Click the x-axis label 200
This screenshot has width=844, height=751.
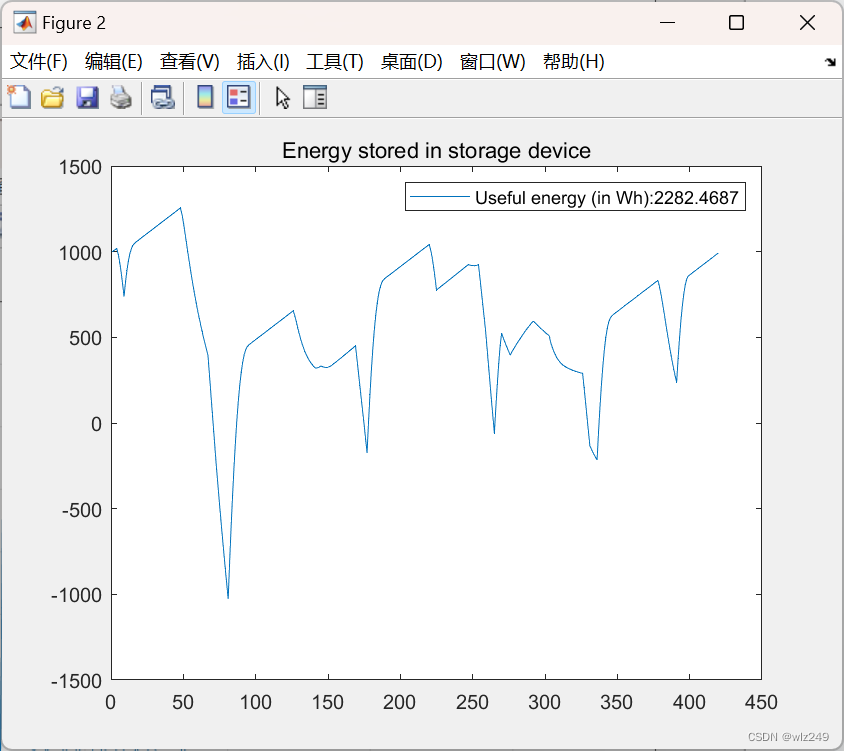[399, 703]
